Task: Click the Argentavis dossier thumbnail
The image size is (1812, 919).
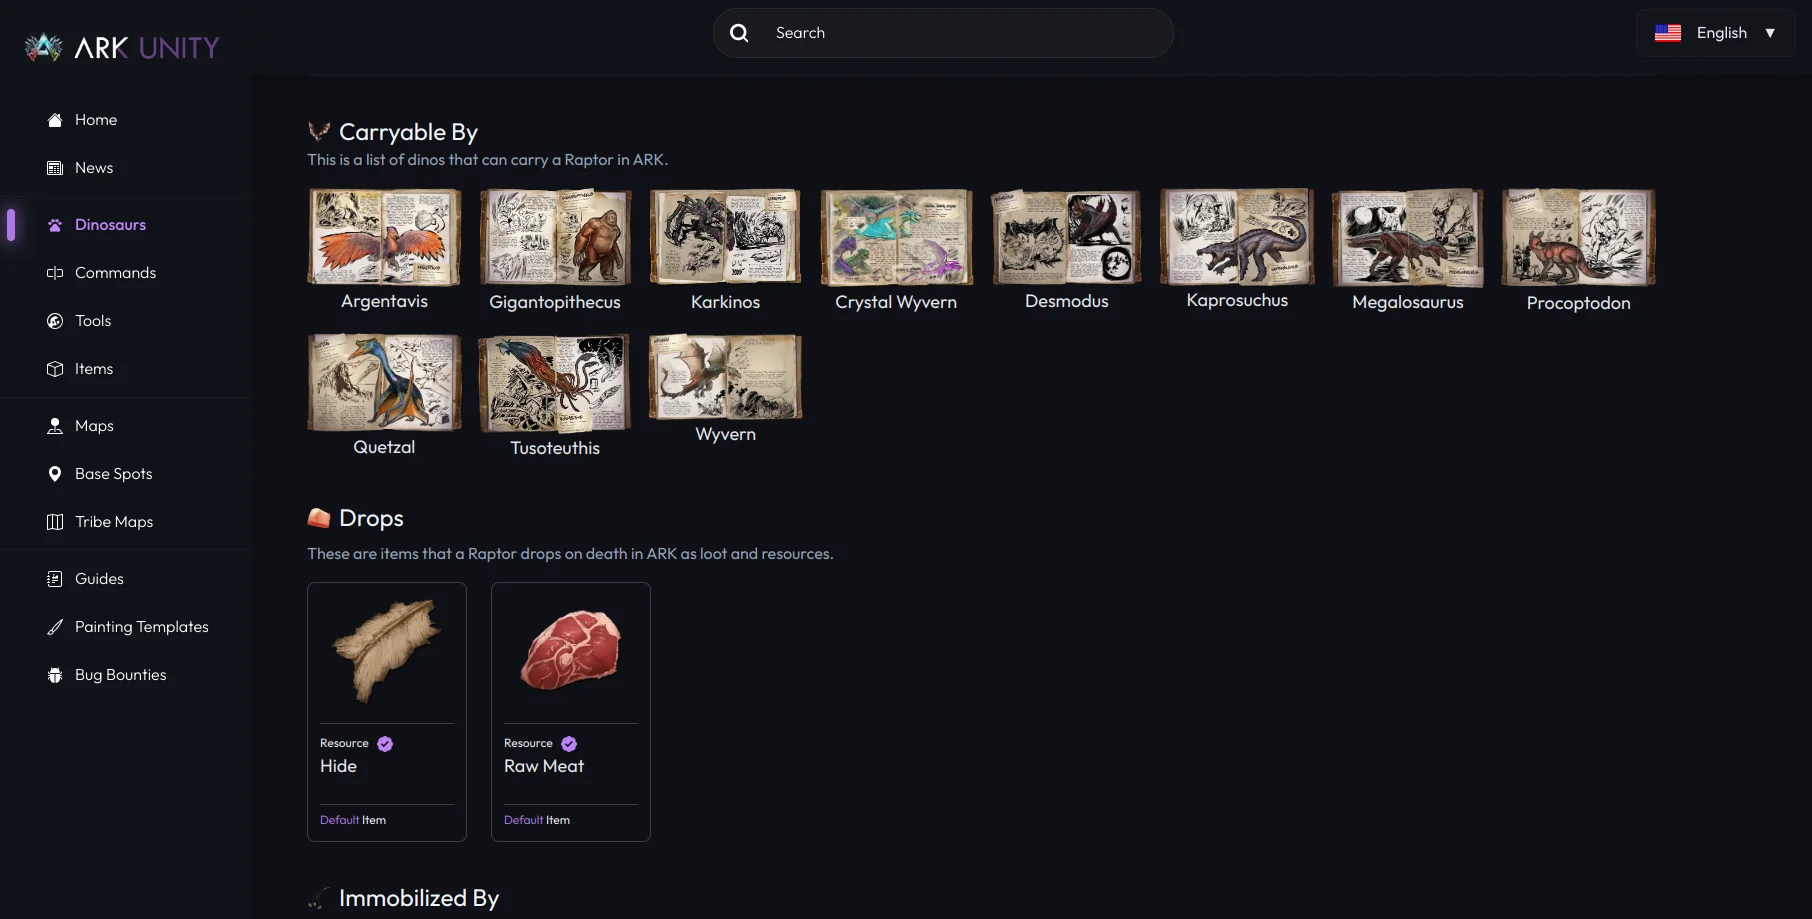Action: point(384,238)
